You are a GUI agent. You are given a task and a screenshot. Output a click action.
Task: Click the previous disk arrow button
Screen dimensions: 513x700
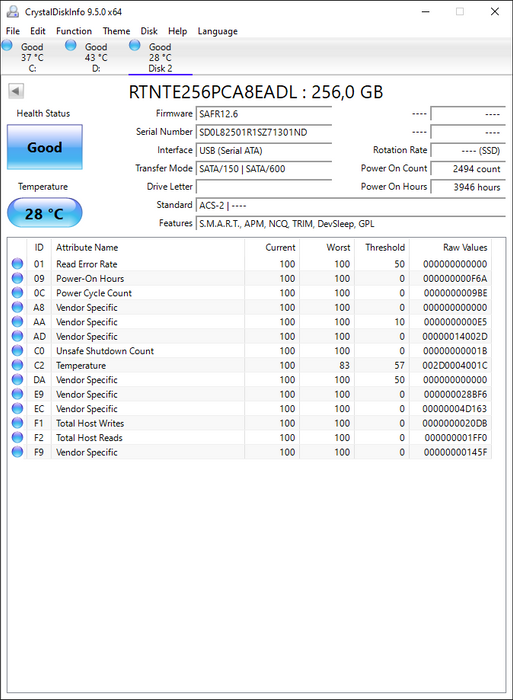pyautogui.click(x=16, y=92)
